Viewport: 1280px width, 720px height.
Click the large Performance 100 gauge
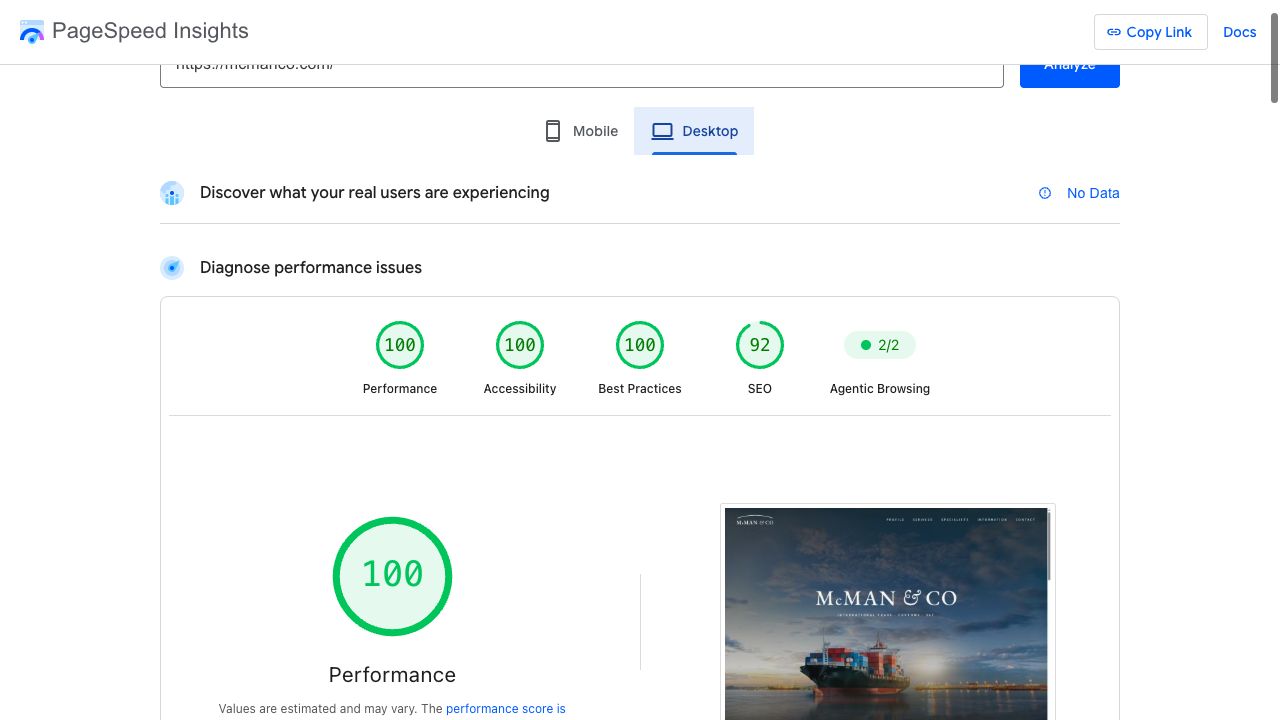(392, 576)
